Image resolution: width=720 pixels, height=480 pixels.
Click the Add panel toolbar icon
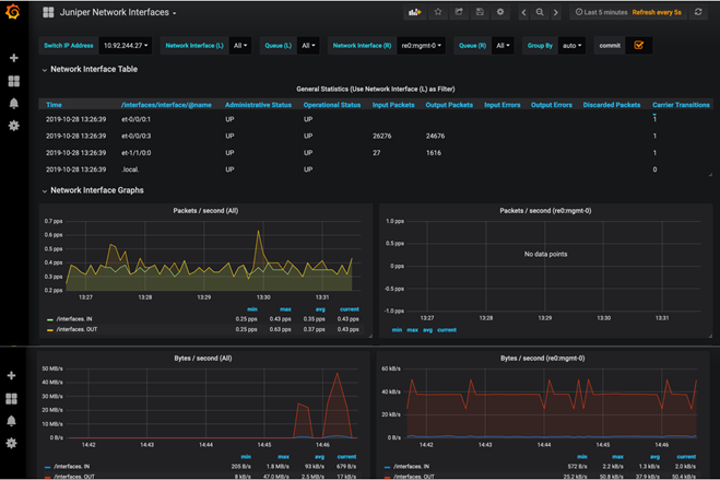click(414, 13)
